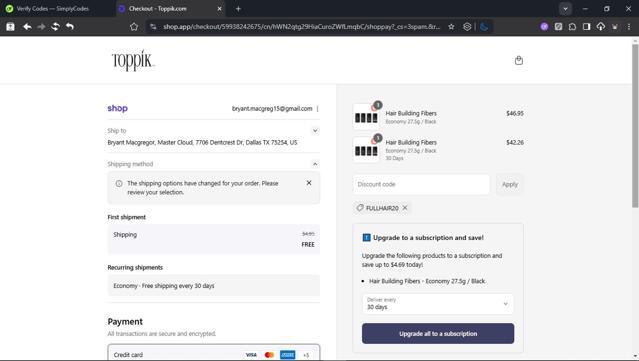
Task: Bookmark this page with star icon
Action: [451, 26]
